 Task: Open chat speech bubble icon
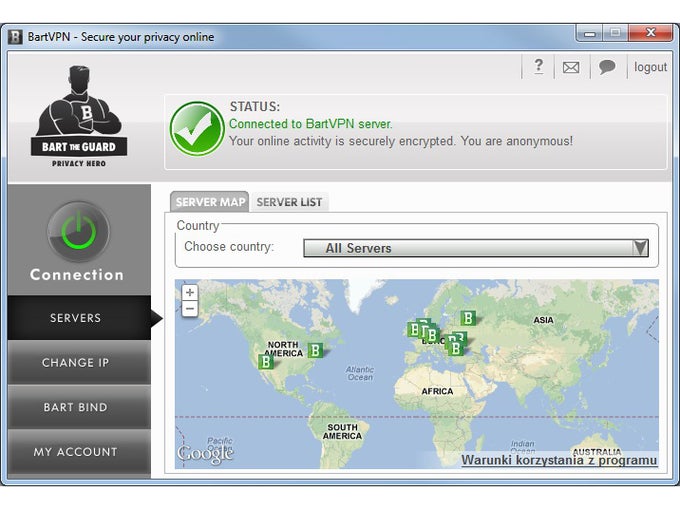[607, 67]
